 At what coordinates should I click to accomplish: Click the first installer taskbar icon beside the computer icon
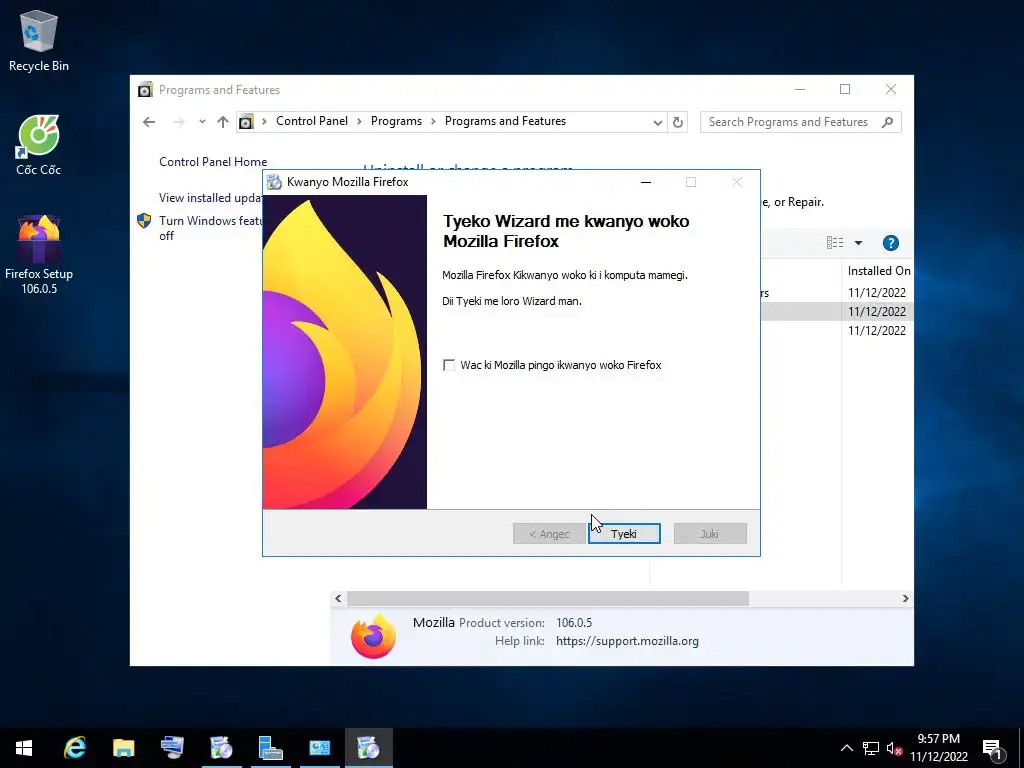221,748
